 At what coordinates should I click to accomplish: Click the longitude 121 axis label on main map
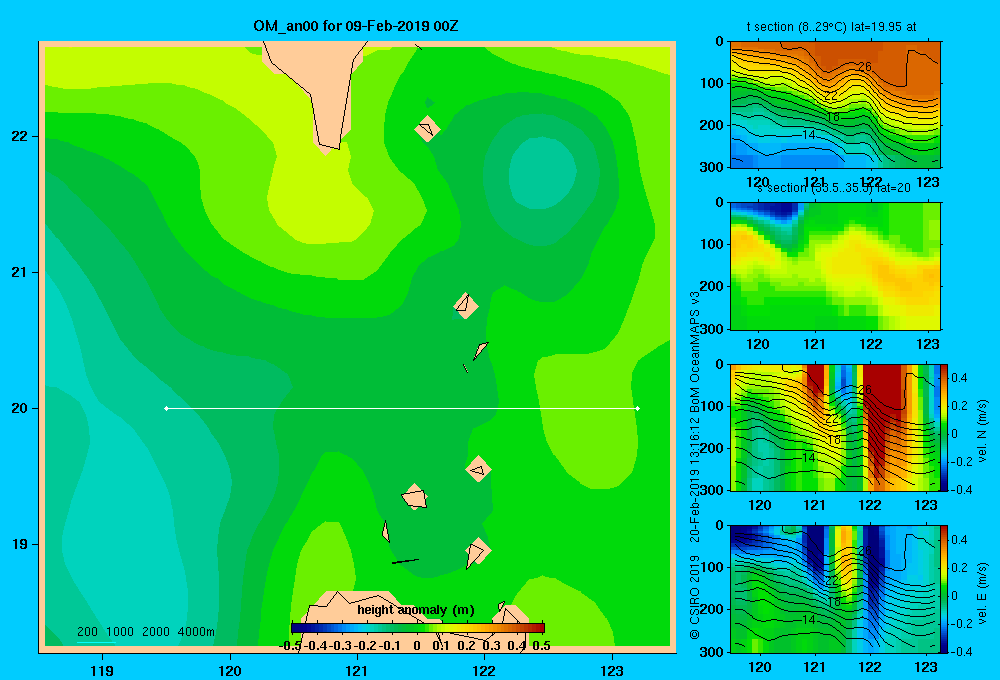(x=357, y=670)
